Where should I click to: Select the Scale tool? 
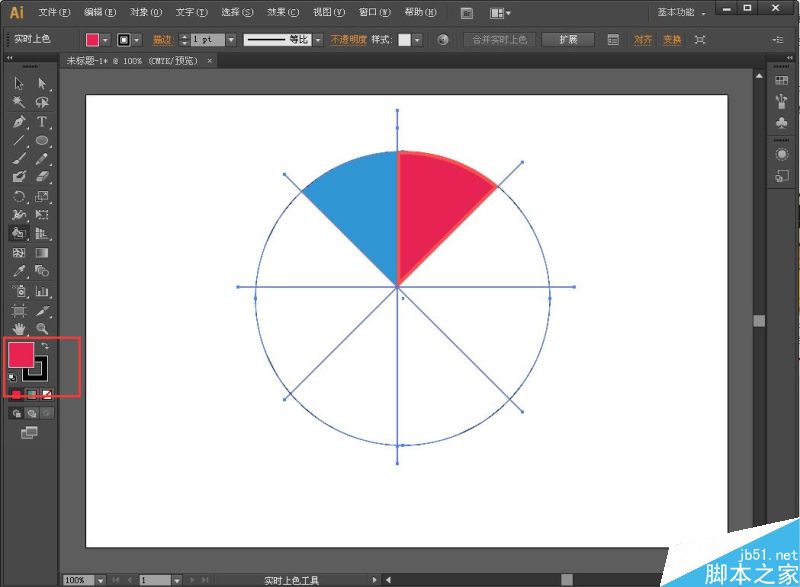coord(42,196)
